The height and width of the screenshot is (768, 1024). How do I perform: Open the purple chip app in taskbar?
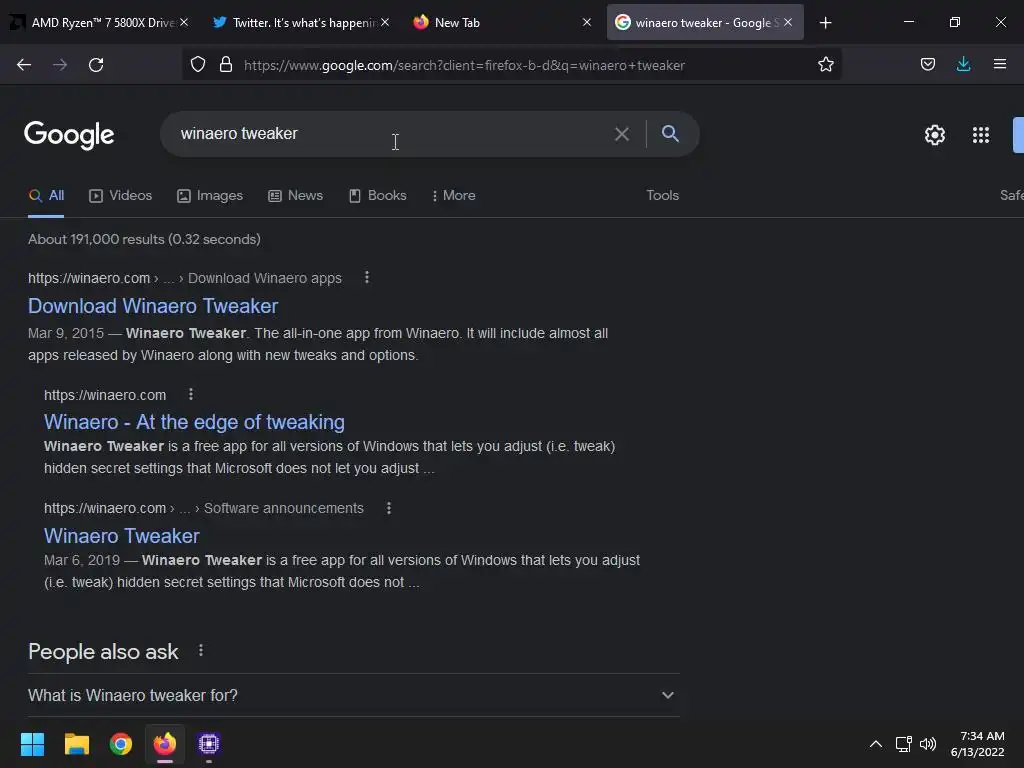(x=209, y=744)
